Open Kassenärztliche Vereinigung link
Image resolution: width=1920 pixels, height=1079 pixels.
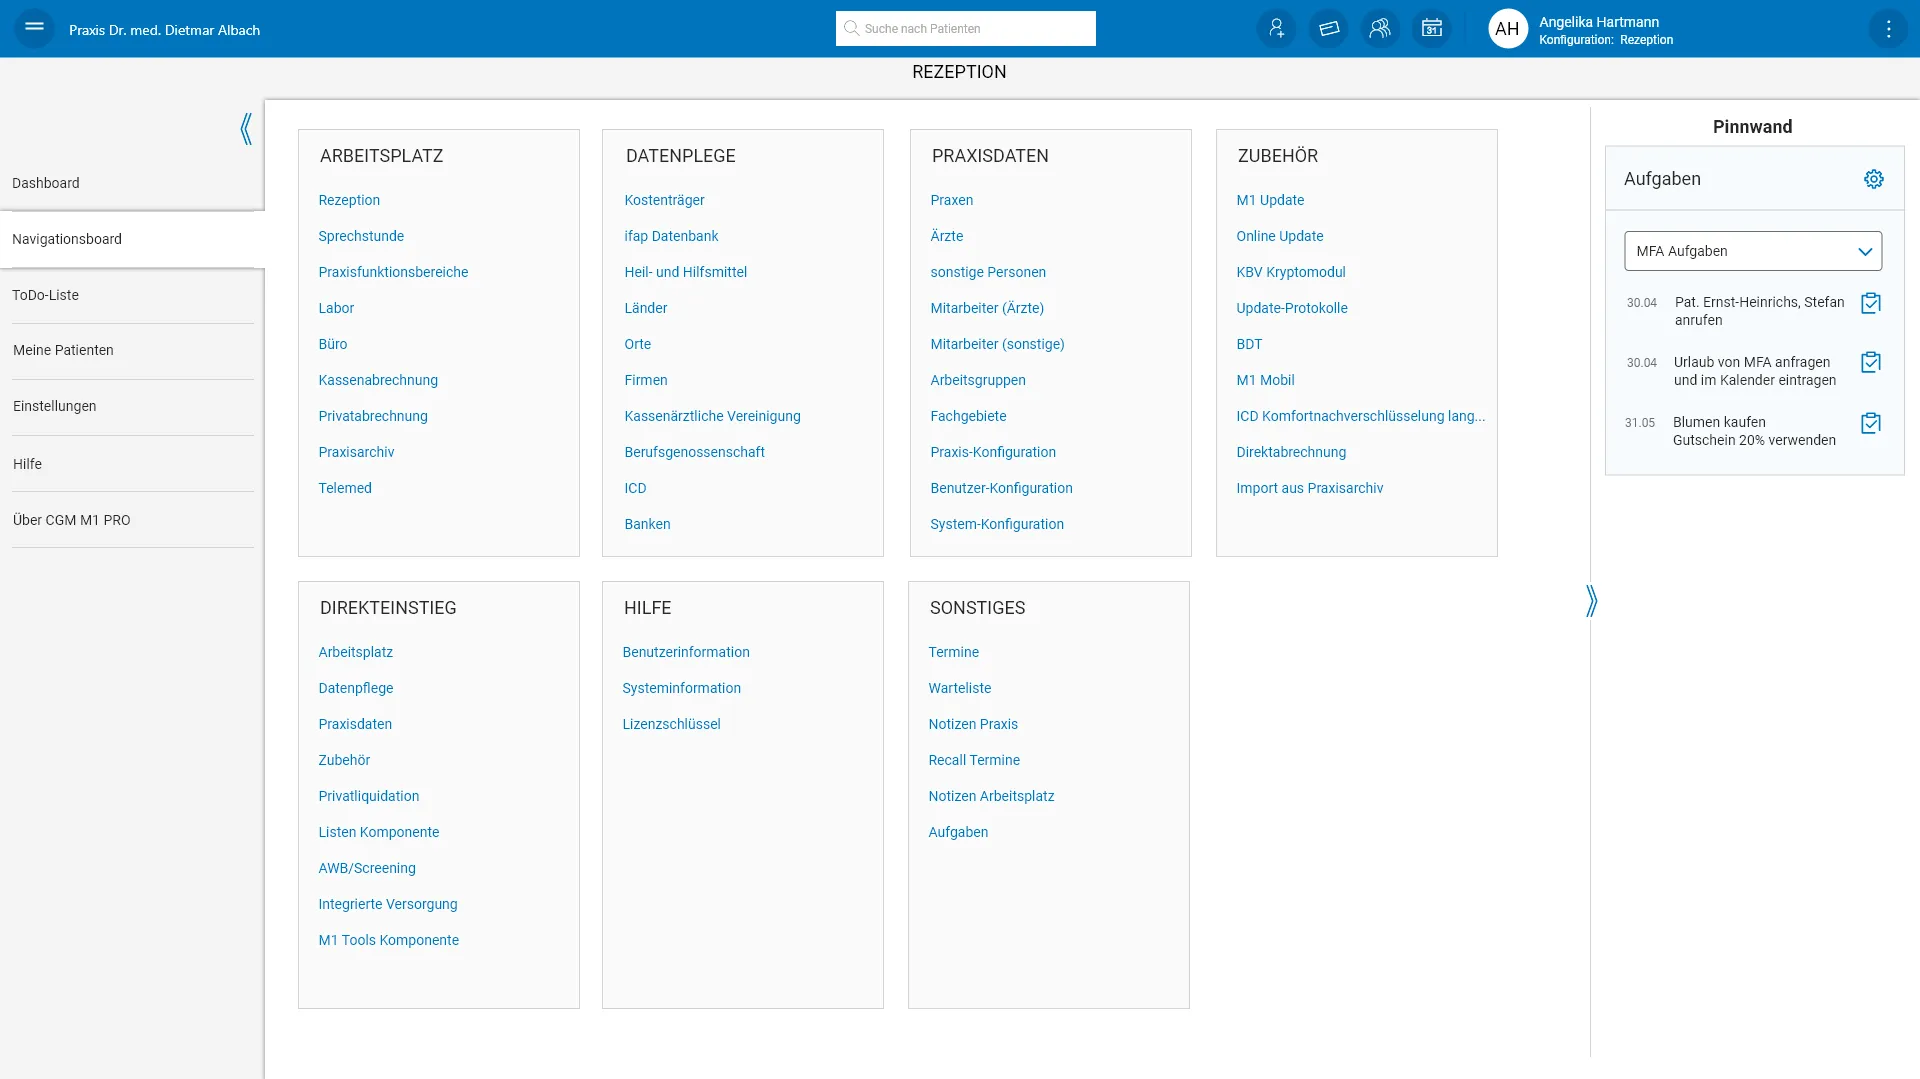(x=712, y=416)
